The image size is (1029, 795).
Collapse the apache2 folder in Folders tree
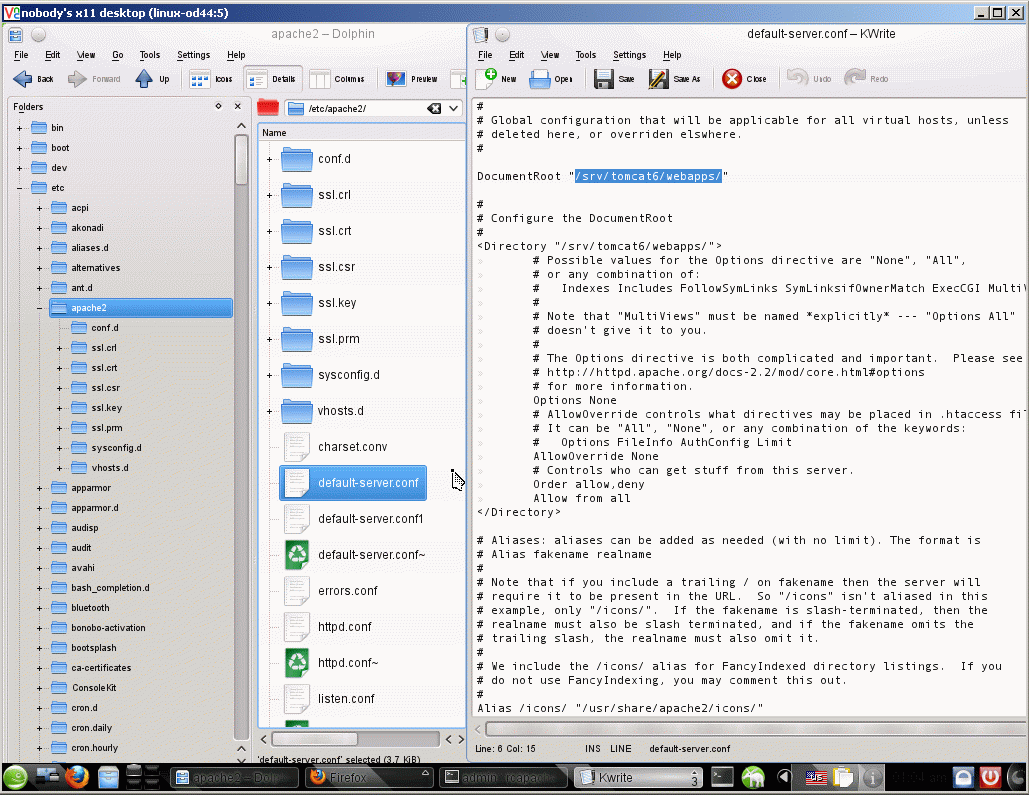[39, 308]
